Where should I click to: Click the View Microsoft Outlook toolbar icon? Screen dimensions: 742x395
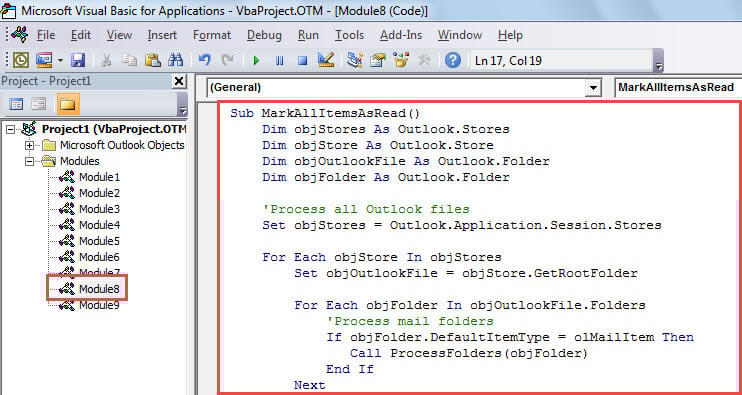tap(21, 61)
